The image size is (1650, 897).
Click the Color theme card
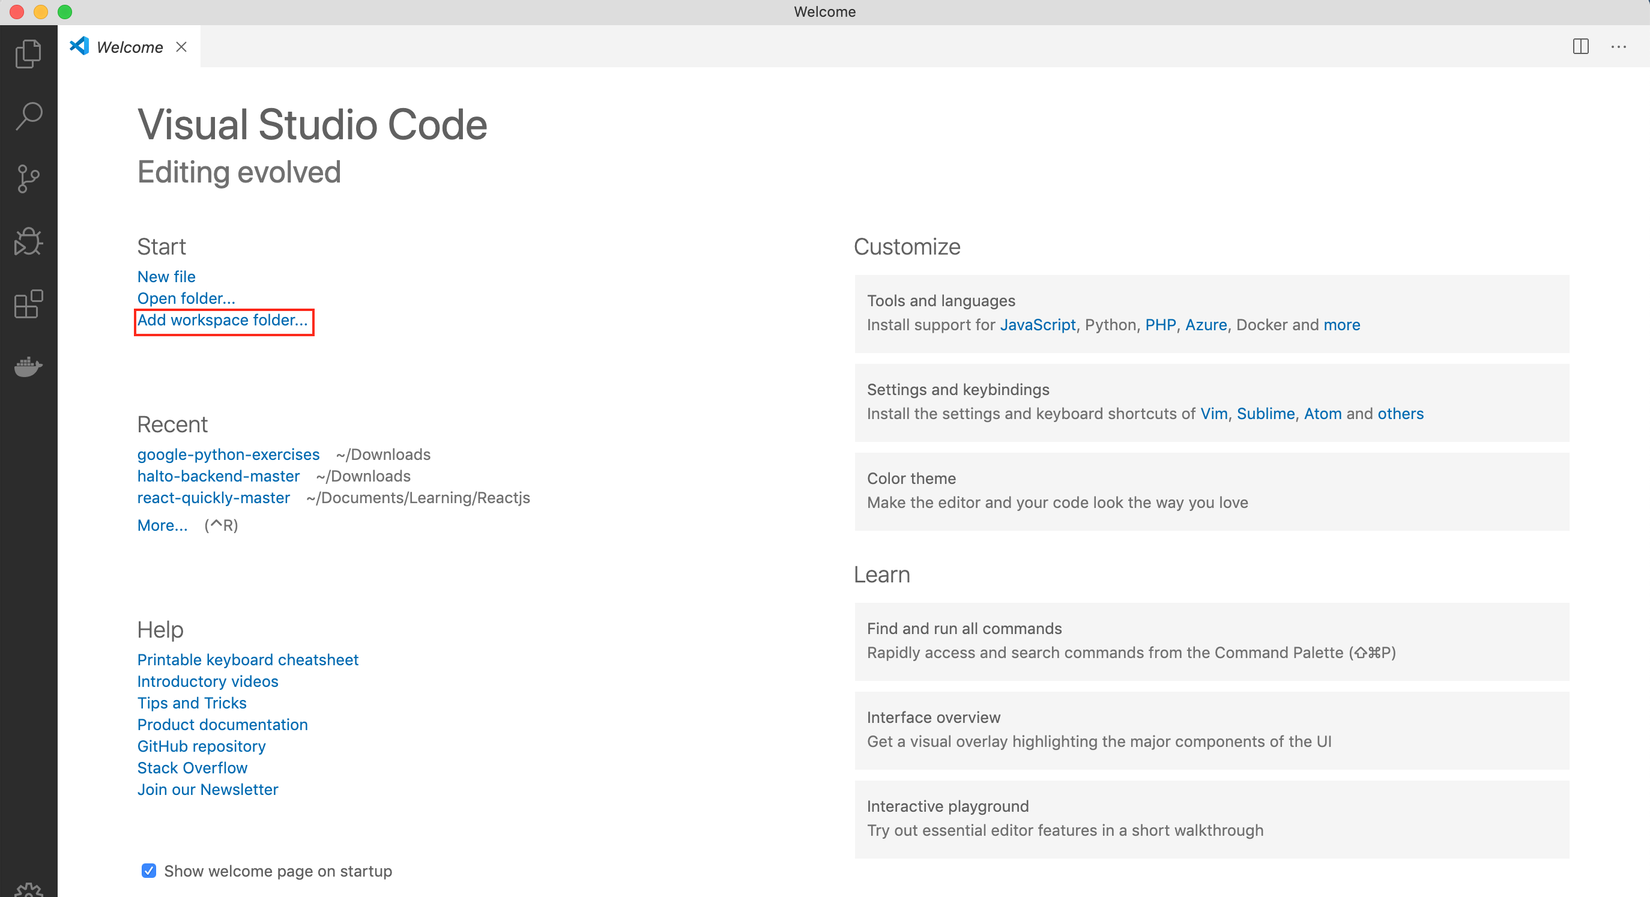point(1211,491)
